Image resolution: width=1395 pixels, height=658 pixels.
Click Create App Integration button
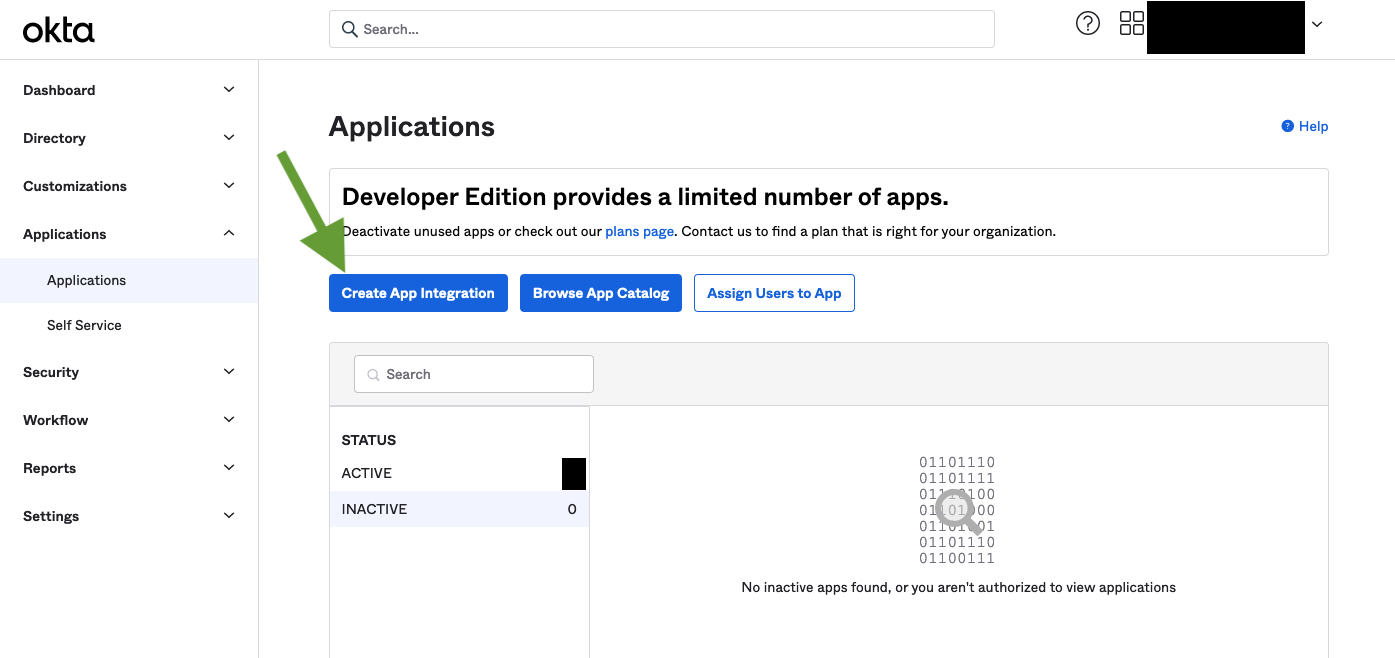418,293
